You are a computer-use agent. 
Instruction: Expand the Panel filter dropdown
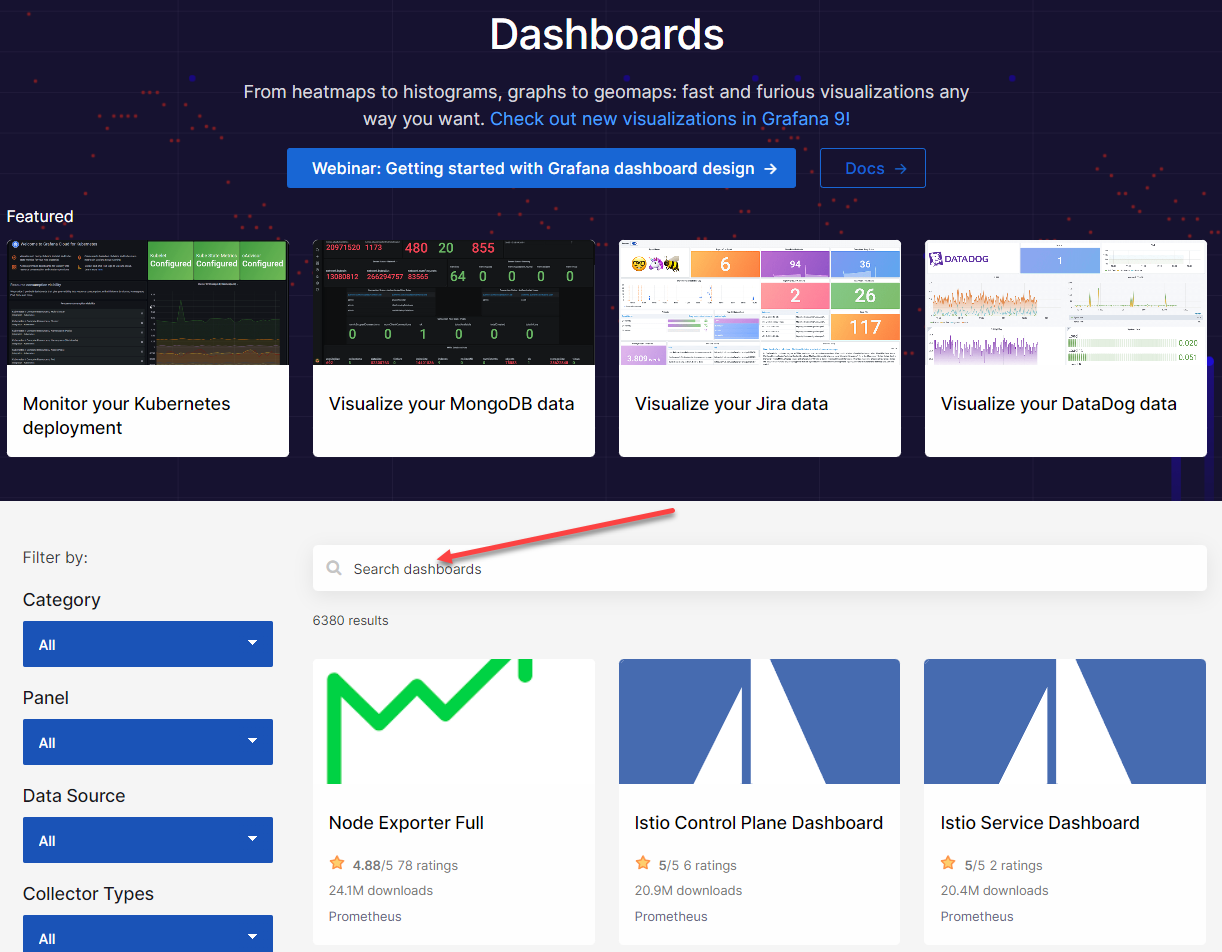pos(148,742)
